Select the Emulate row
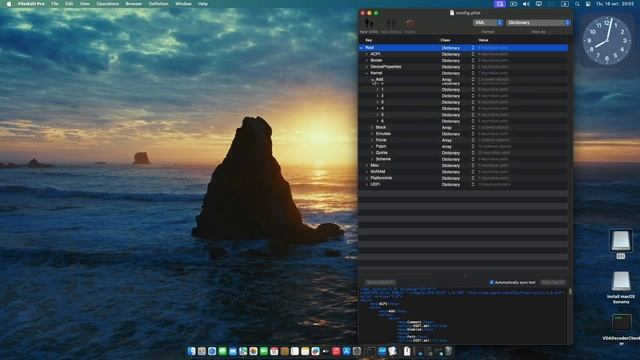The height and width of the screenshot is (360, 640). pos(463,133)
